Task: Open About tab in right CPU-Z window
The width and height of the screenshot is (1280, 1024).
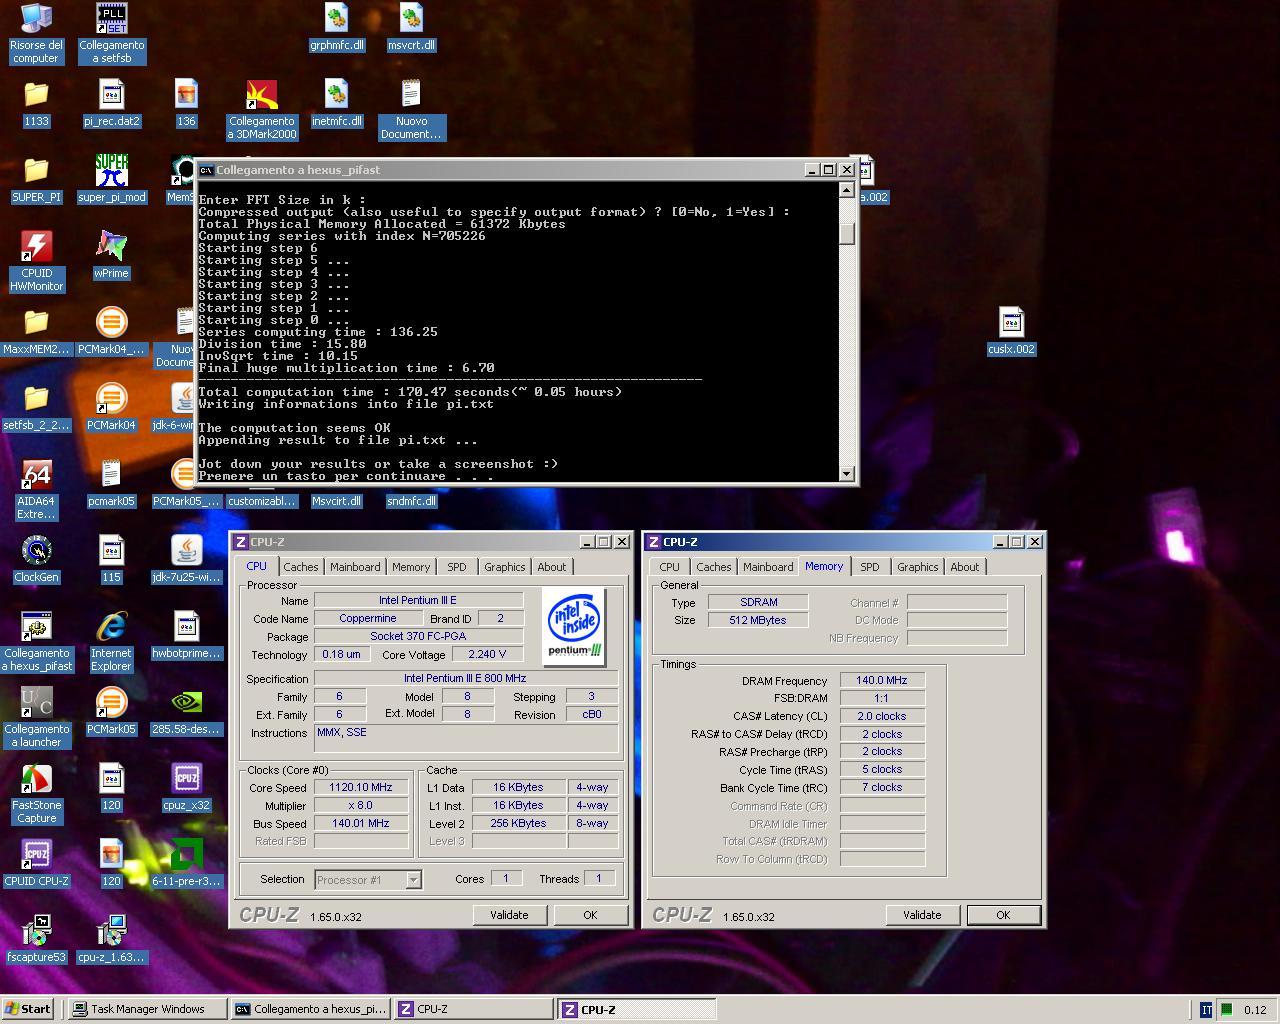Action: tap(965, 567)
